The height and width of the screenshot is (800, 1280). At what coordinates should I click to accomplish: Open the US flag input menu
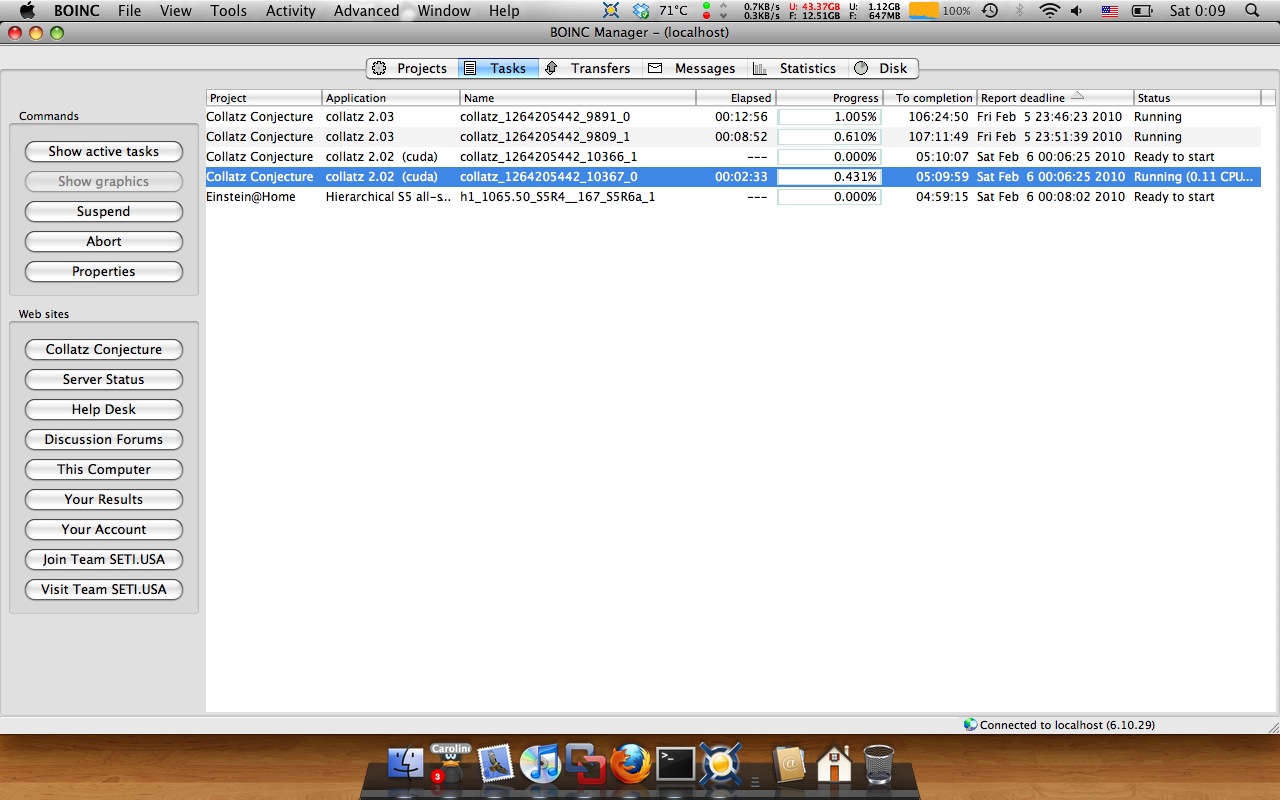click(1109, 11)
